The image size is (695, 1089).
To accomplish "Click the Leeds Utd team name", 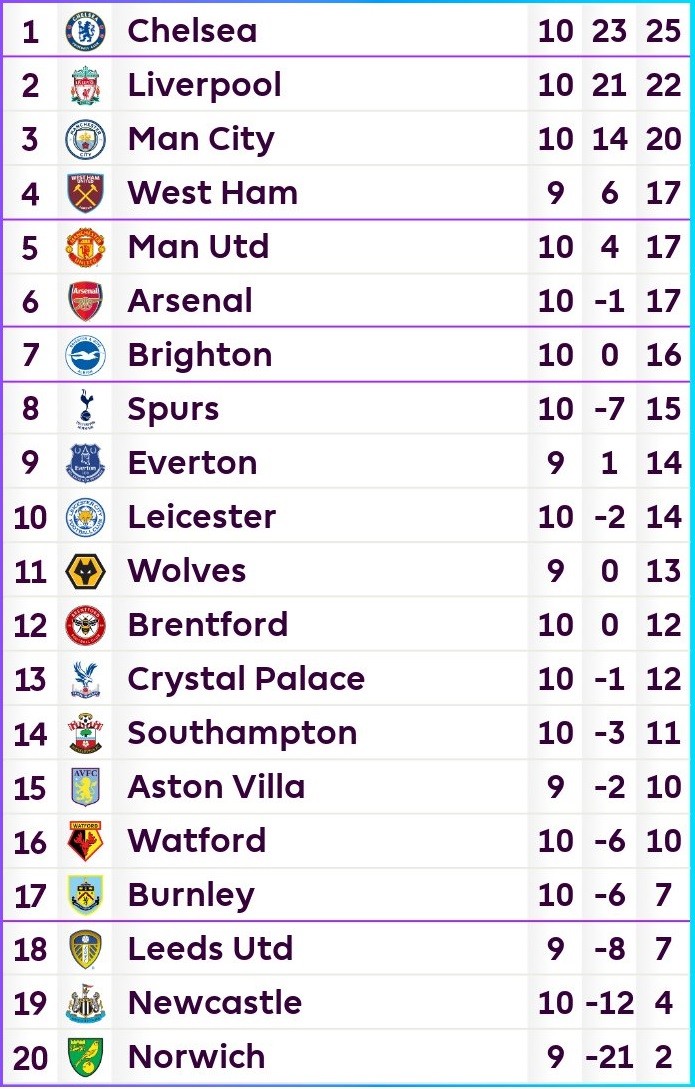I will pos(210,949).
